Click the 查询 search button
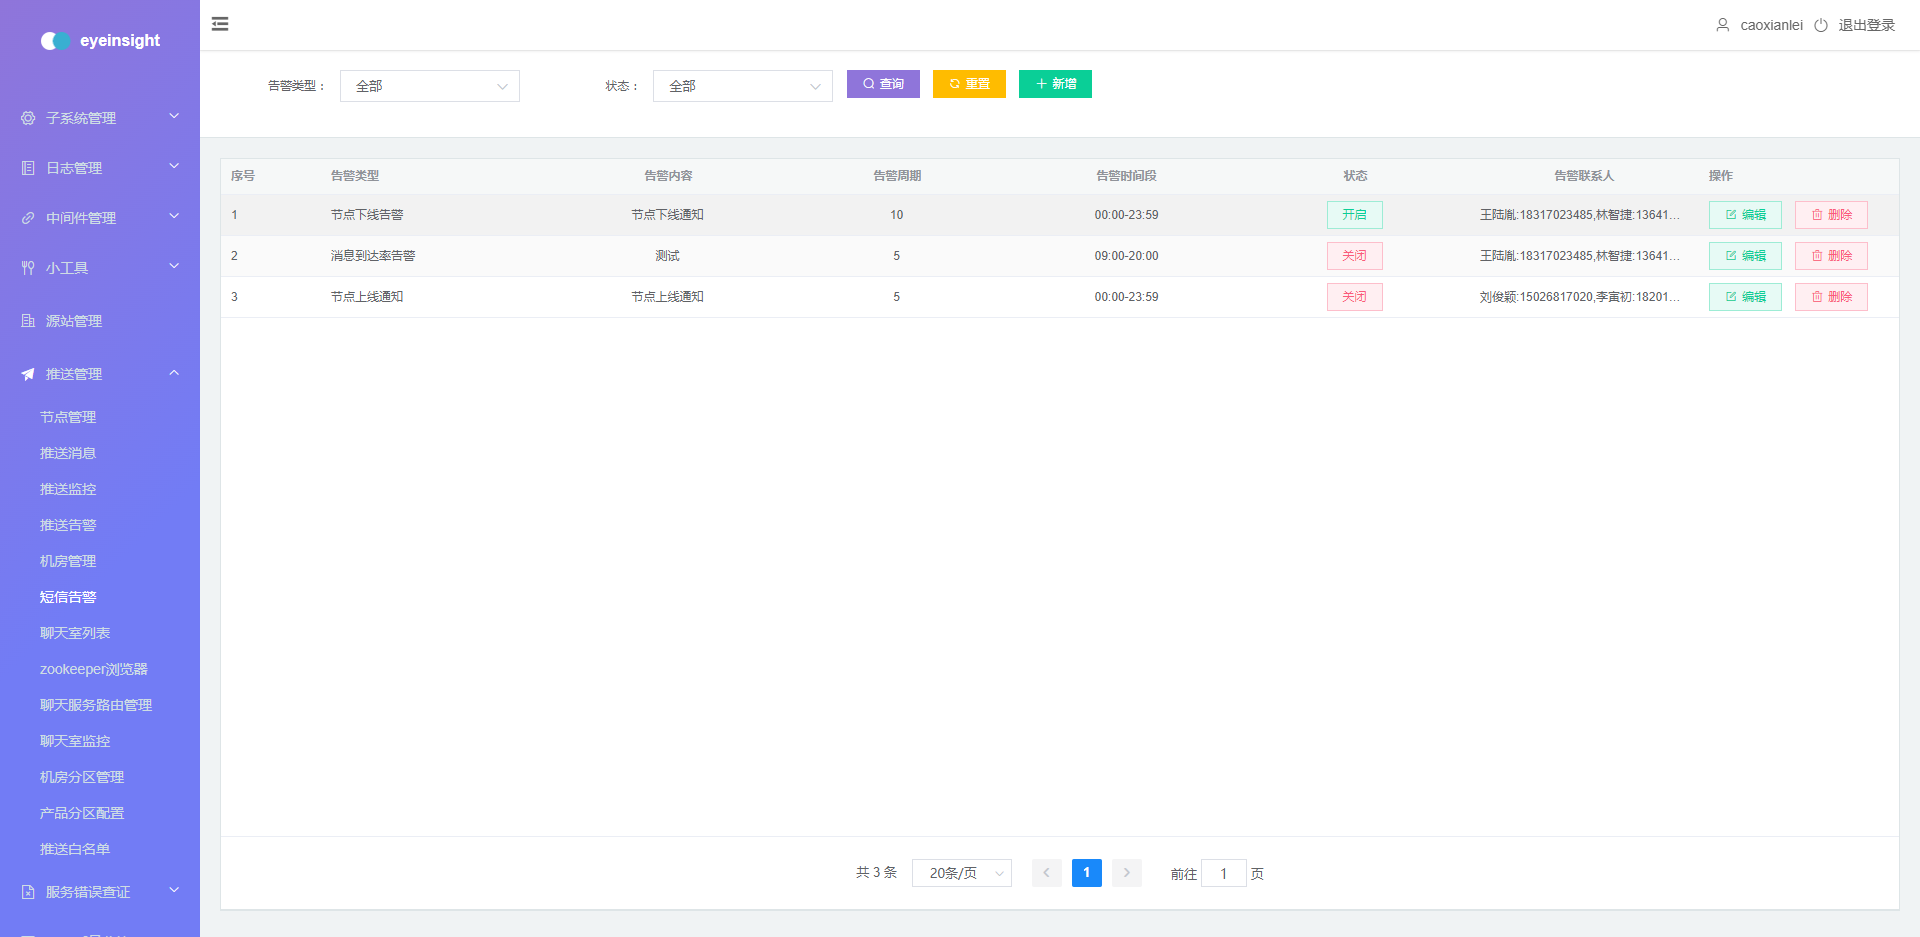 pyautogui.click(x=883, y=84)
